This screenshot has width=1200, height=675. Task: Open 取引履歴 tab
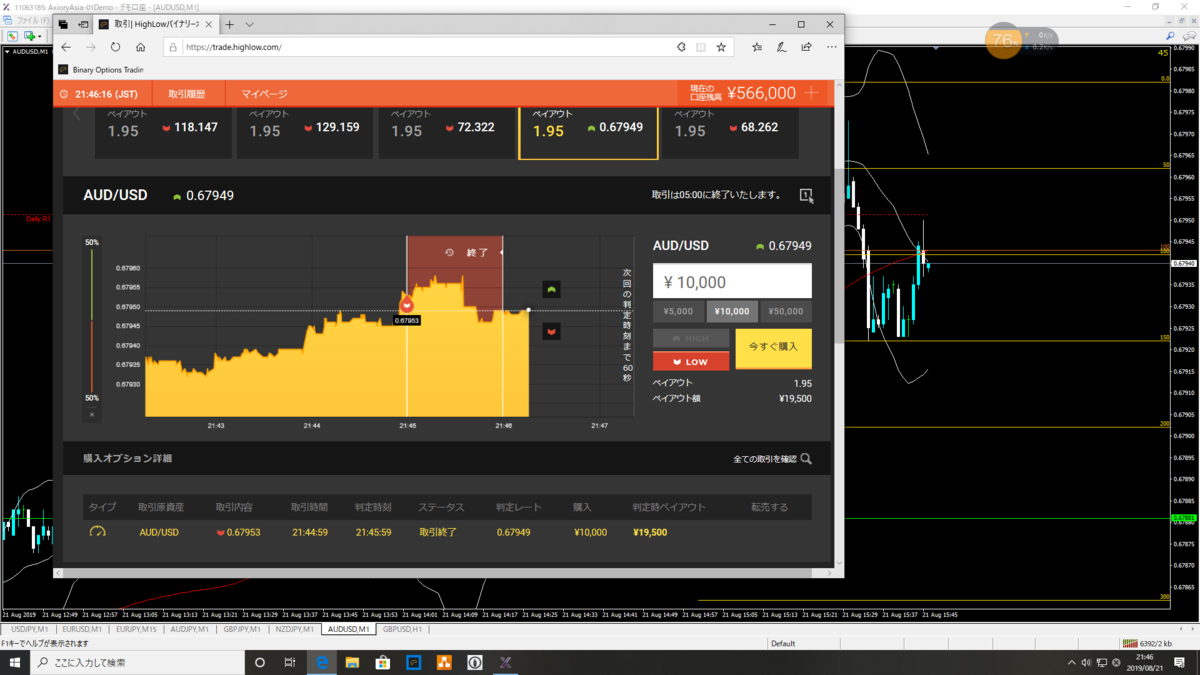tap(187, 94)
